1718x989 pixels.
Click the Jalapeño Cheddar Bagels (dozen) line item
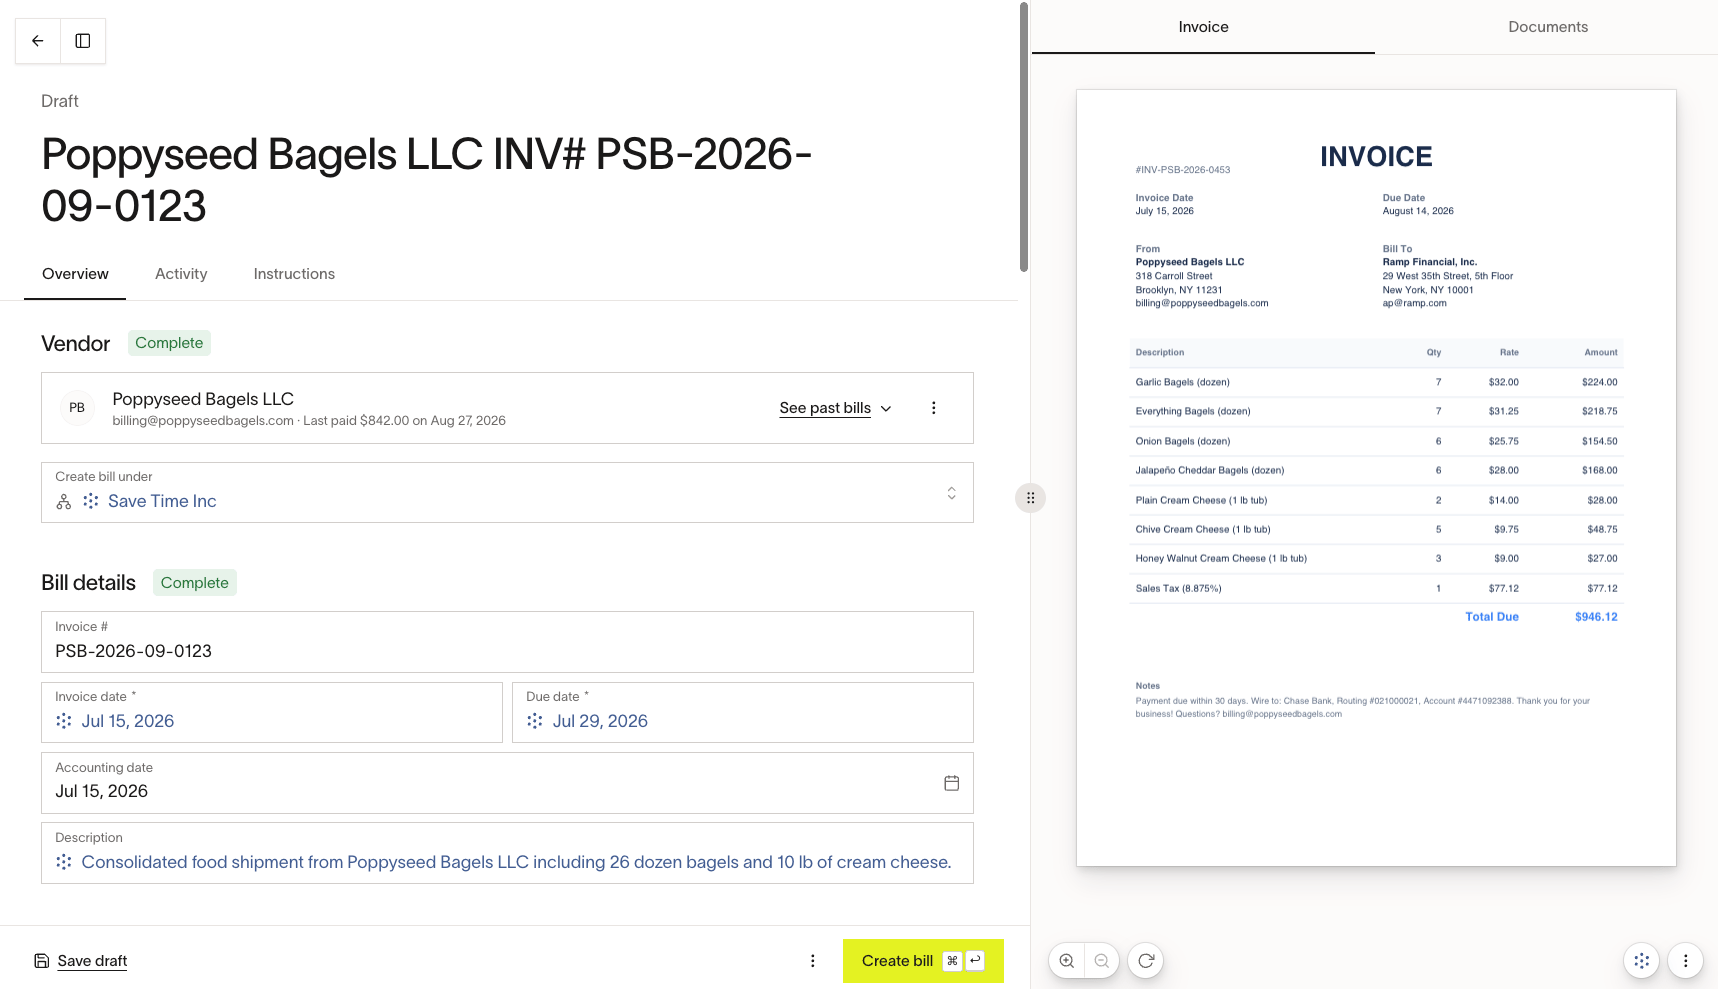[x=1376, y=470]
